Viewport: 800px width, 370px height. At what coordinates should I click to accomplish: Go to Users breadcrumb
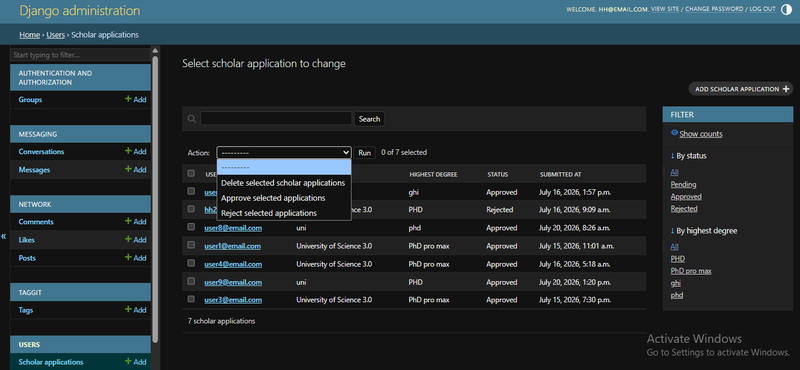(x=56, y=35)
